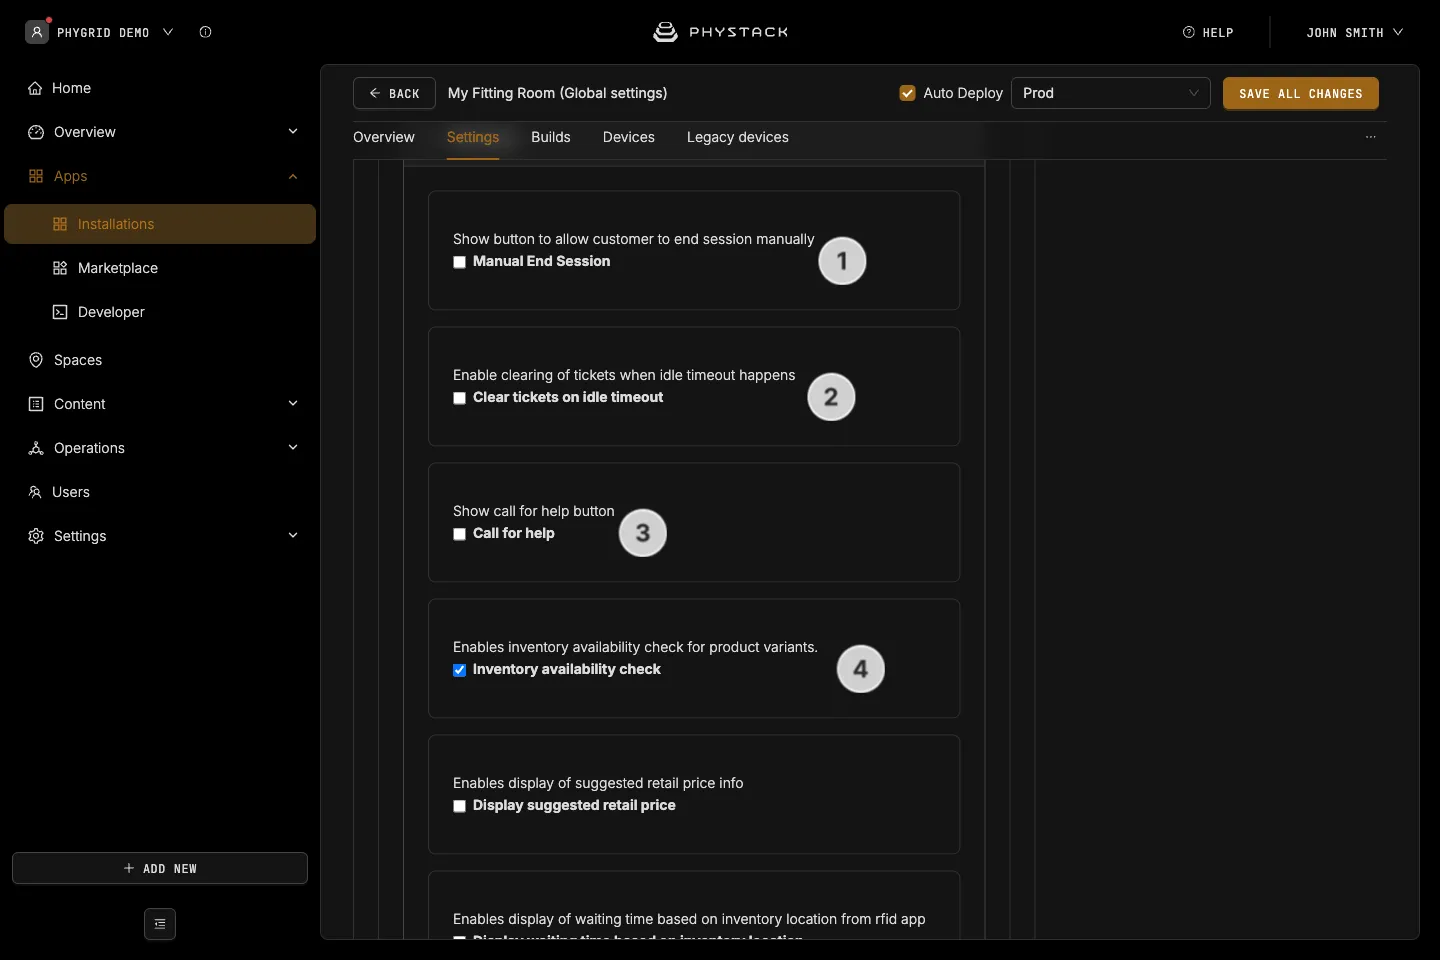Open the John Smith account menu

coord(1355,32)
